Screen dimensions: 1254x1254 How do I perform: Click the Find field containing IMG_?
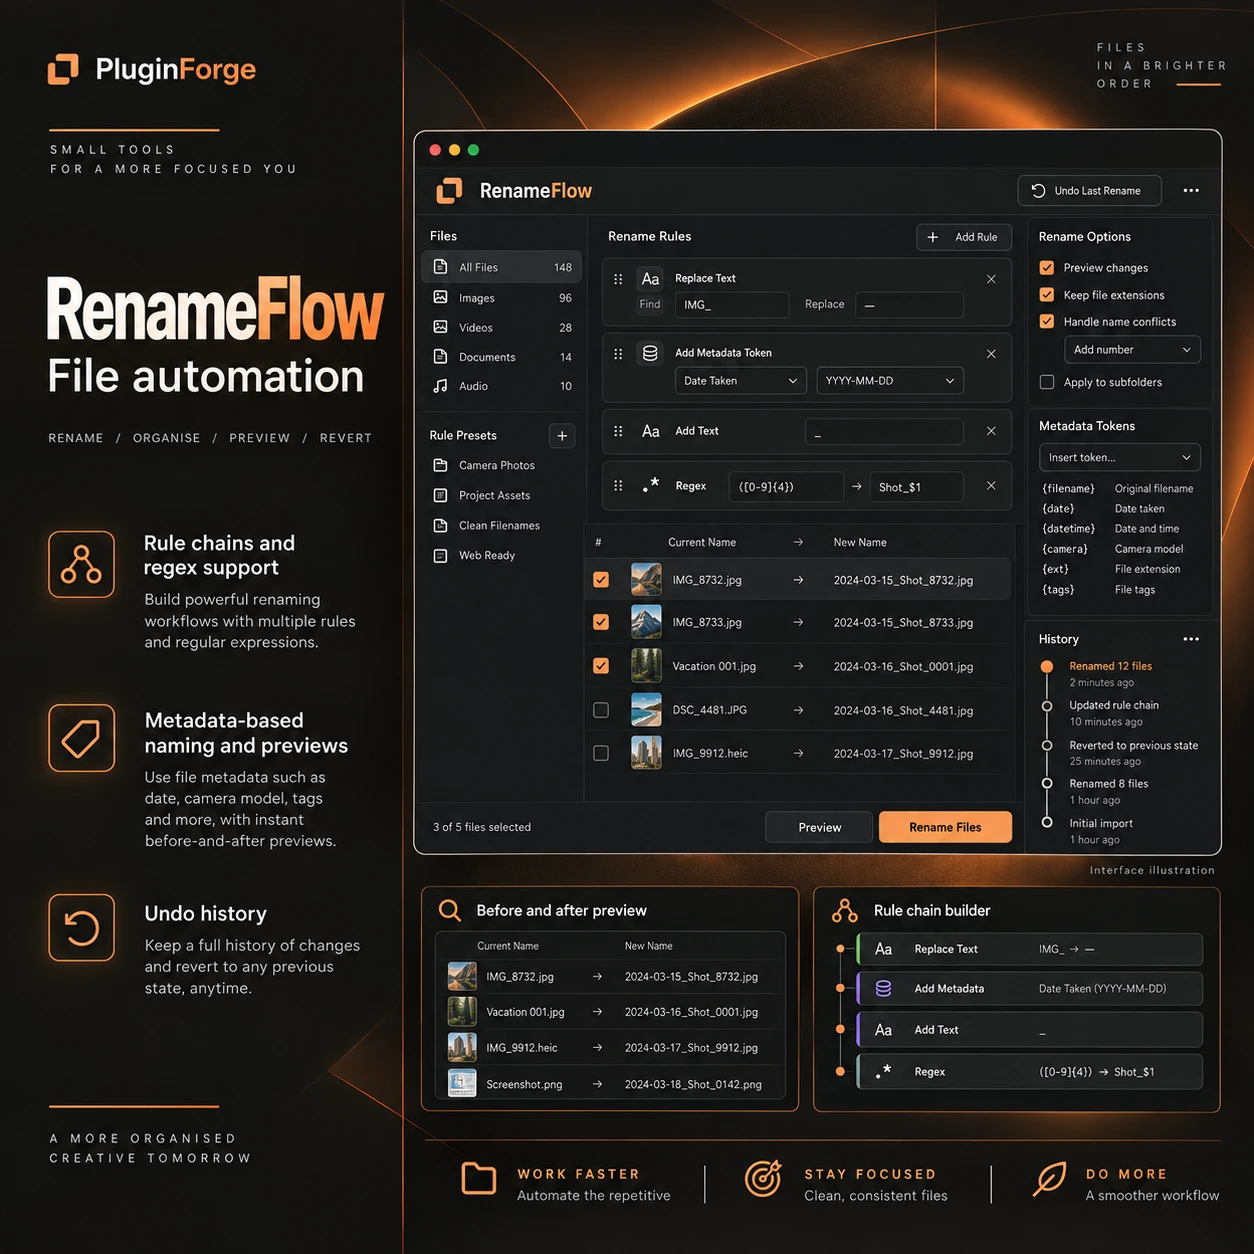coord(732,305)
